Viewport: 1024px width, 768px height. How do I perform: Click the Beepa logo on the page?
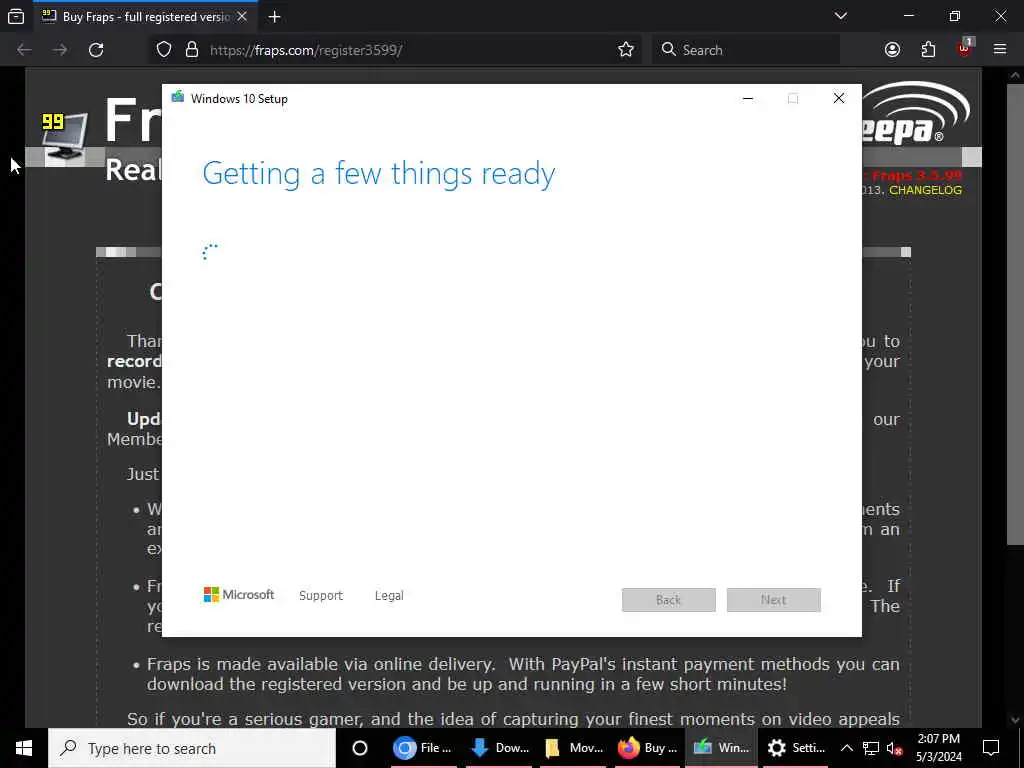tap(917, 113)
